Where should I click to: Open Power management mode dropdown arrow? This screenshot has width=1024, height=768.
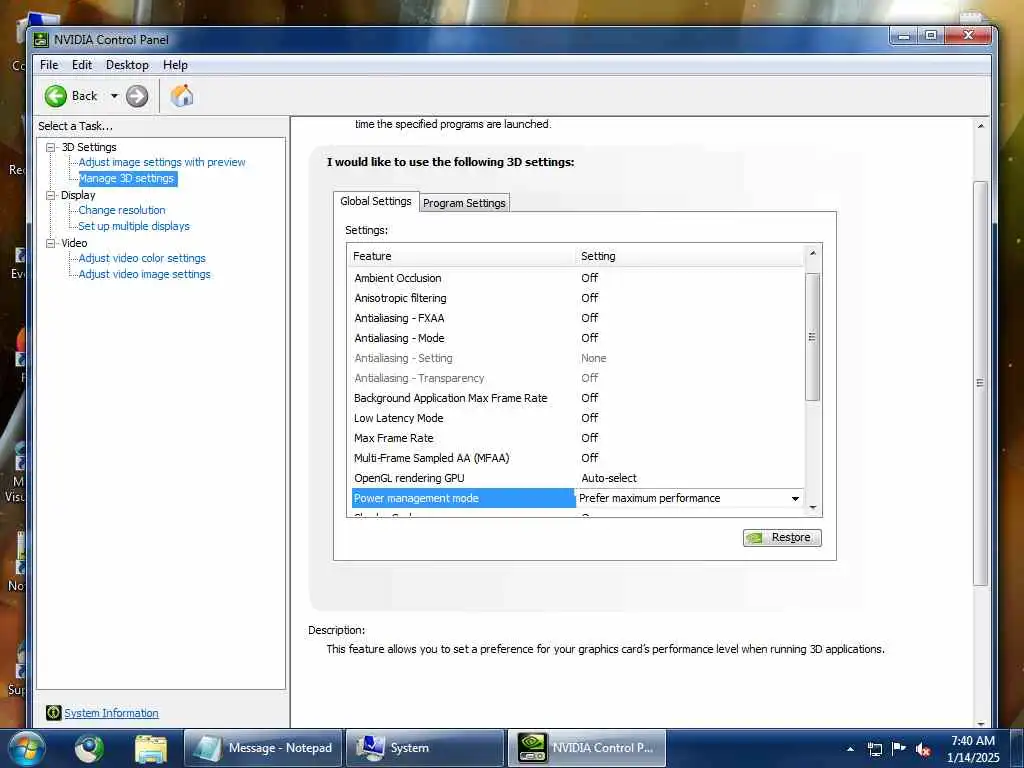click(x=795, y=498)
